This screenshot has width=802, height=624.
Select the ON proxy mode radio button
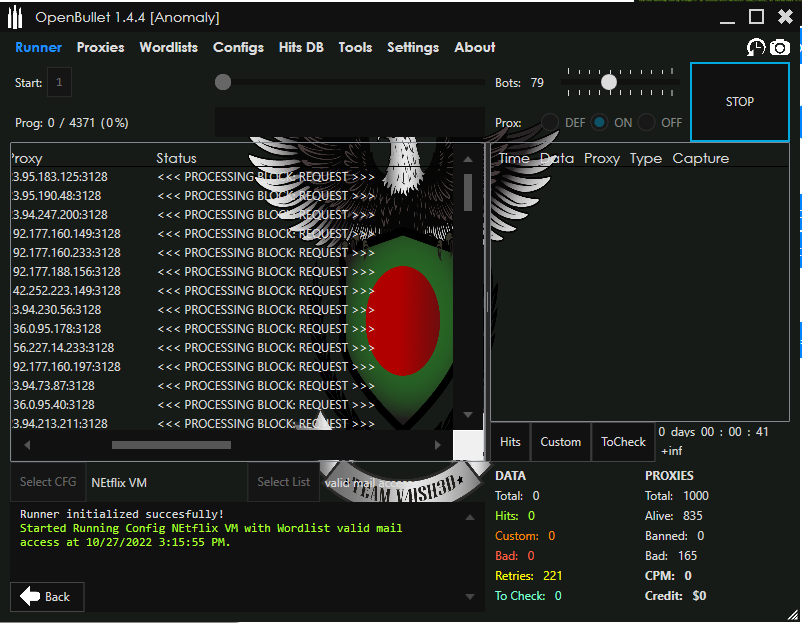pos(599,123)
